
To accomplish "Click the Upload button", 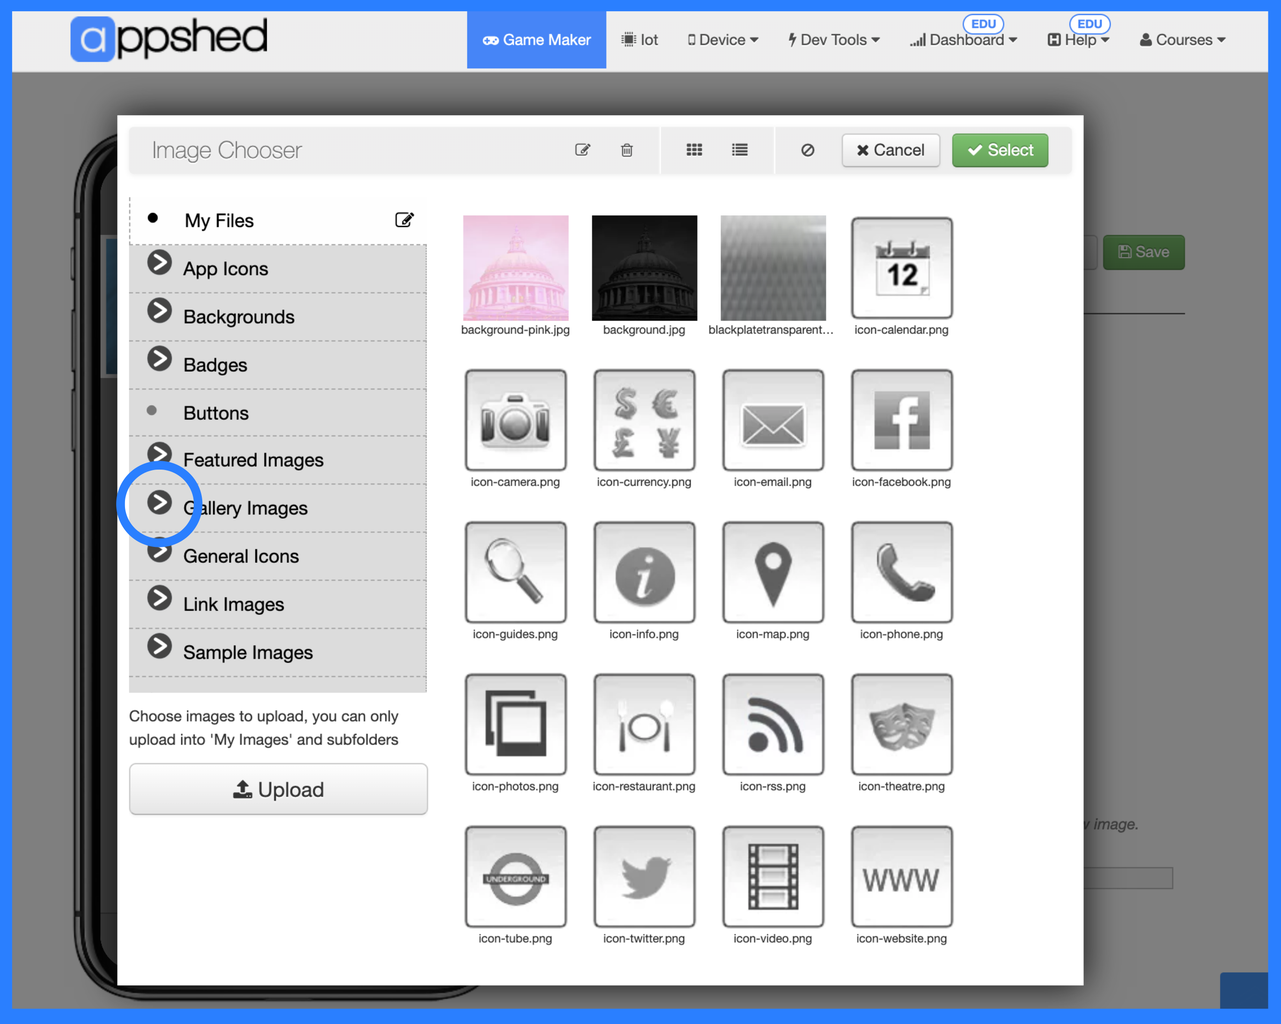I will (278, 789).
